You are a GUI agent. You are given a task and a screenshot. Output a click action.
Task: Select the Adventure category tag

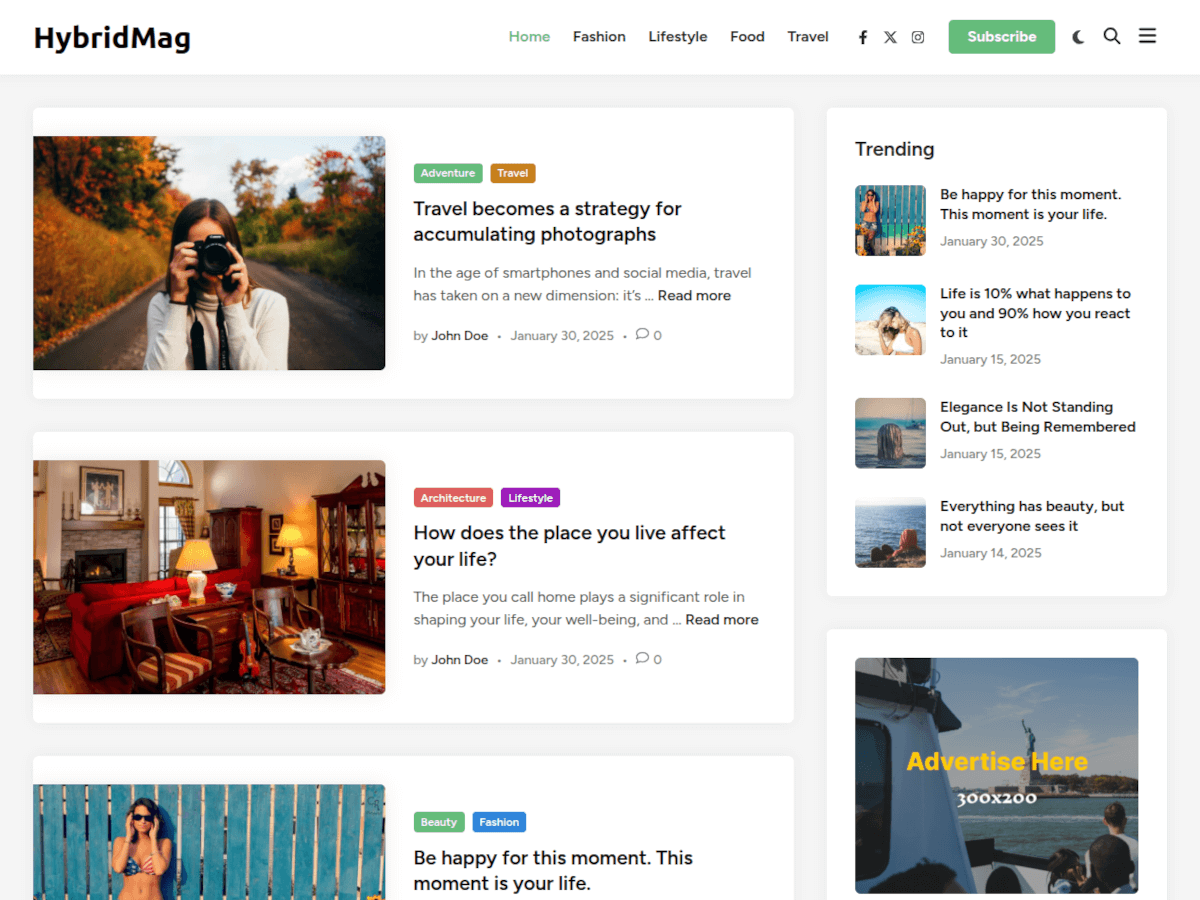448,173
